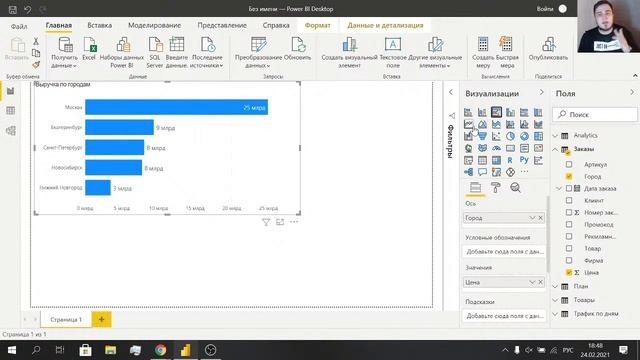Expand the План table
Screen dimensions: 640x360
click(556, 287)
